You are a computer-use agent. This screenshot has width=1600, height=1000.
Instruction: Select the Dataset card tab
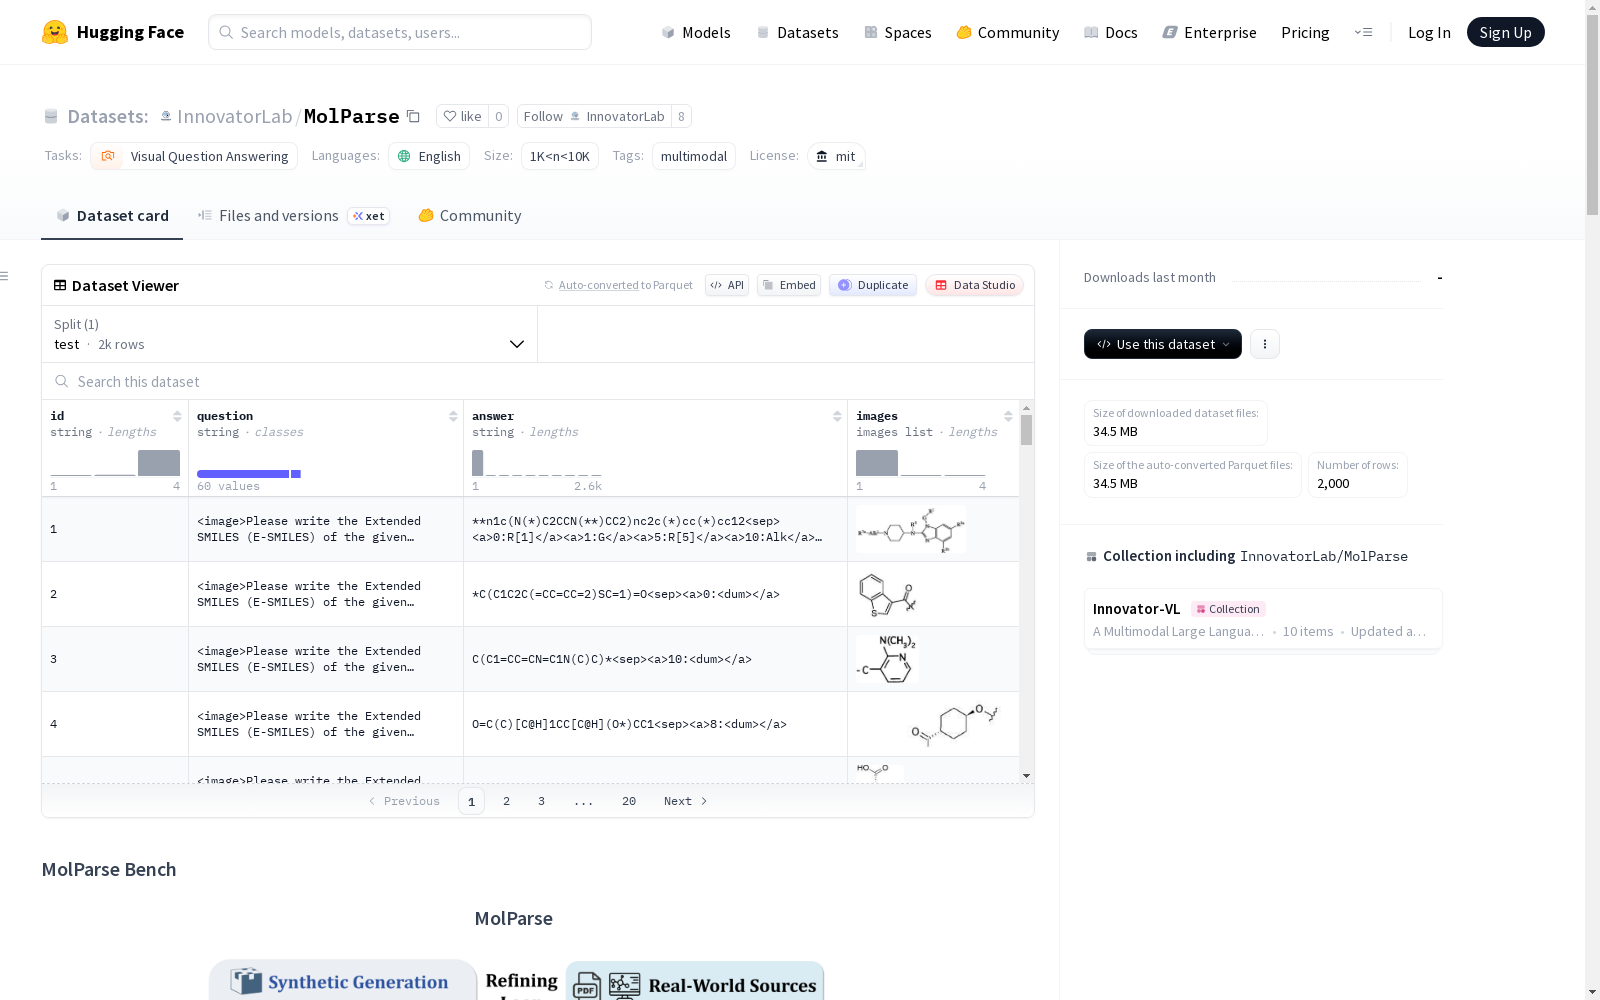pyautogui.click(x=112, y=216)
